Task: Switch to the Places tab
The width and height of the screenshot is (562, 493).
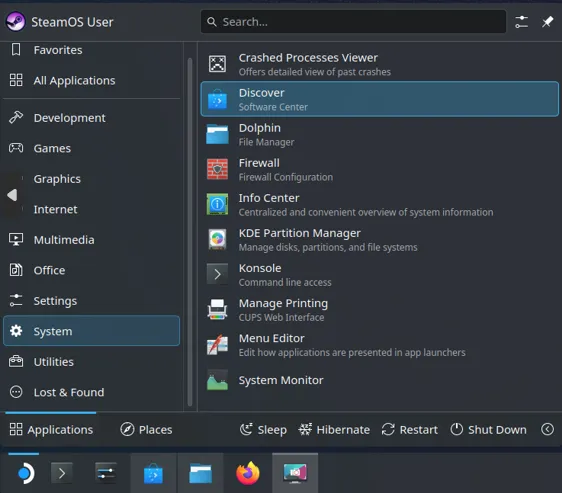Action: coord(146,429)
